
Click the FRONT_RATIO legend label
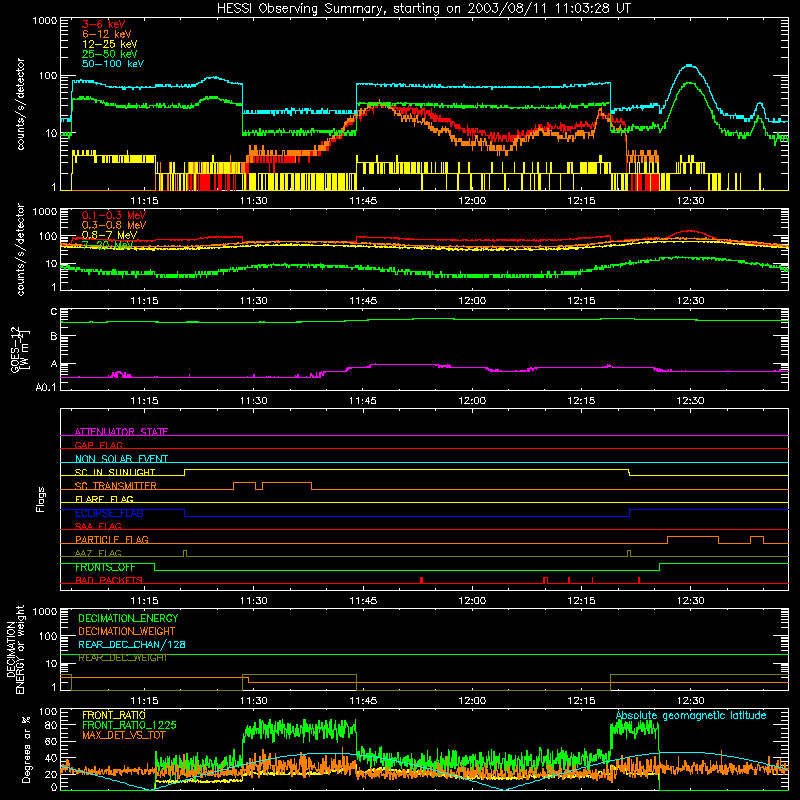coord(114,715)
